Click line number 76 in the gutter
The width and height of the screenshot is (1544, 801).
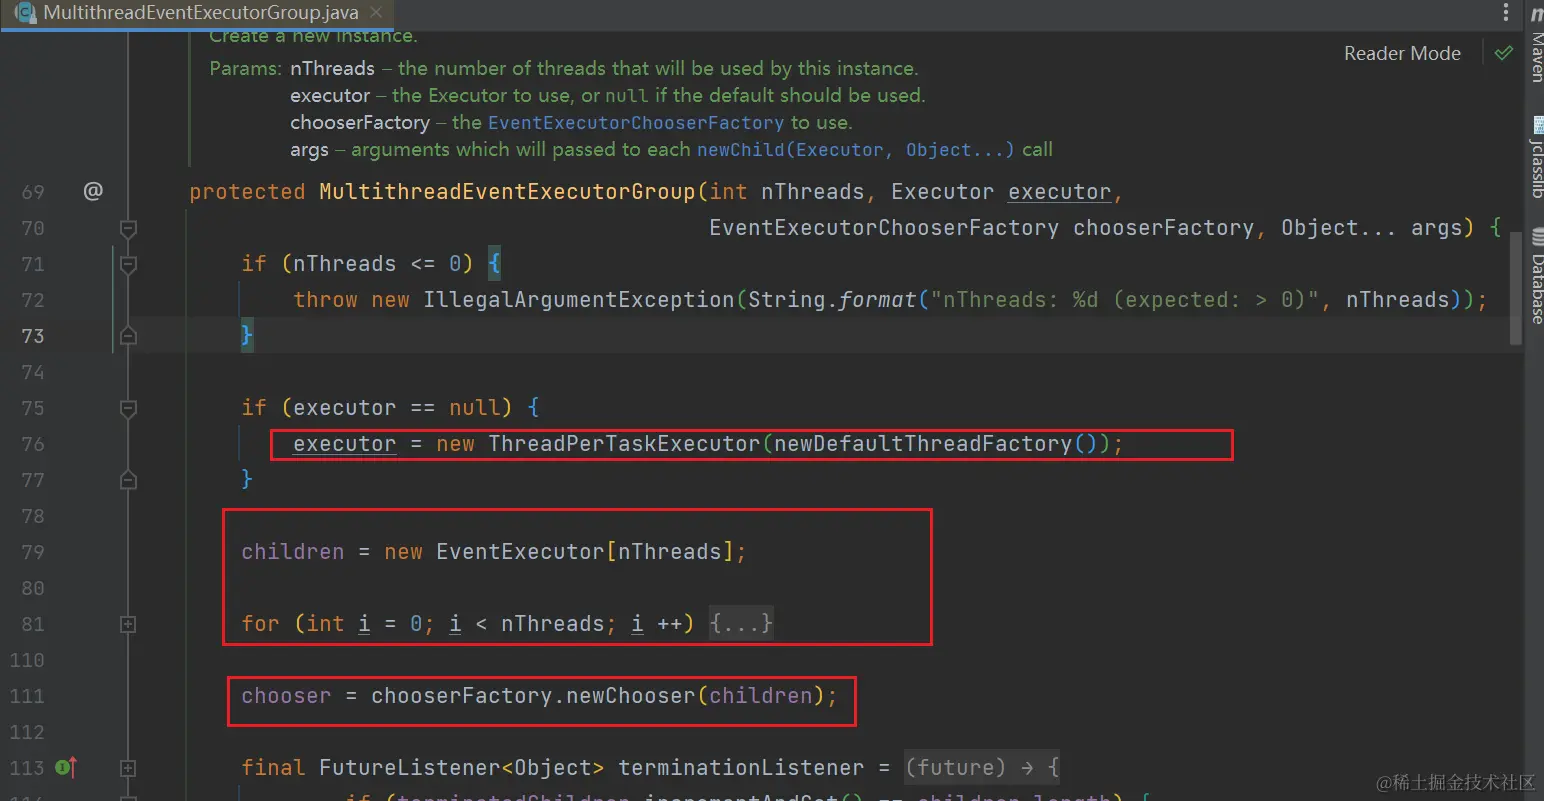pyautogui.click(x=33, y=444)
